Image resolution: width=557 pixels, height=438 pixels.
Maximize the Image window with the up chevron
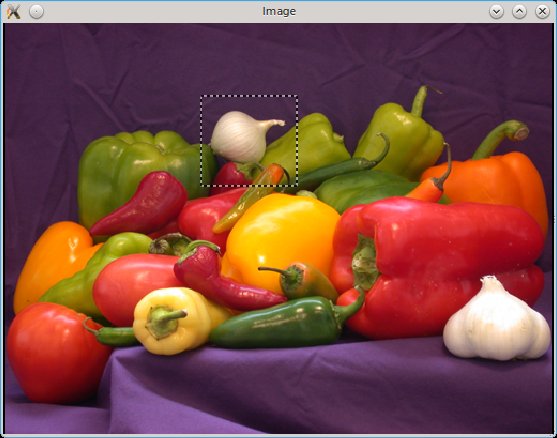pyautogui.click(x=519, y=12)
